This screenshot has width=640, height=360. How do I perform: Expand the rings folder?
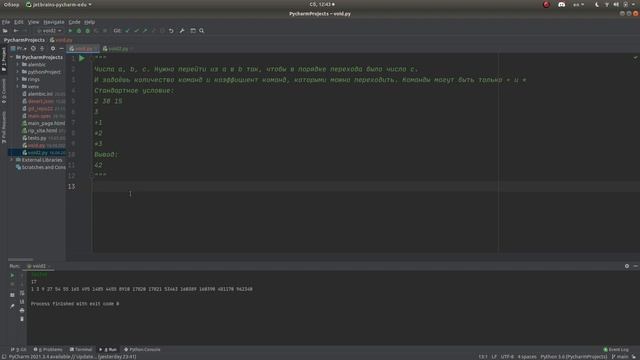18,80
